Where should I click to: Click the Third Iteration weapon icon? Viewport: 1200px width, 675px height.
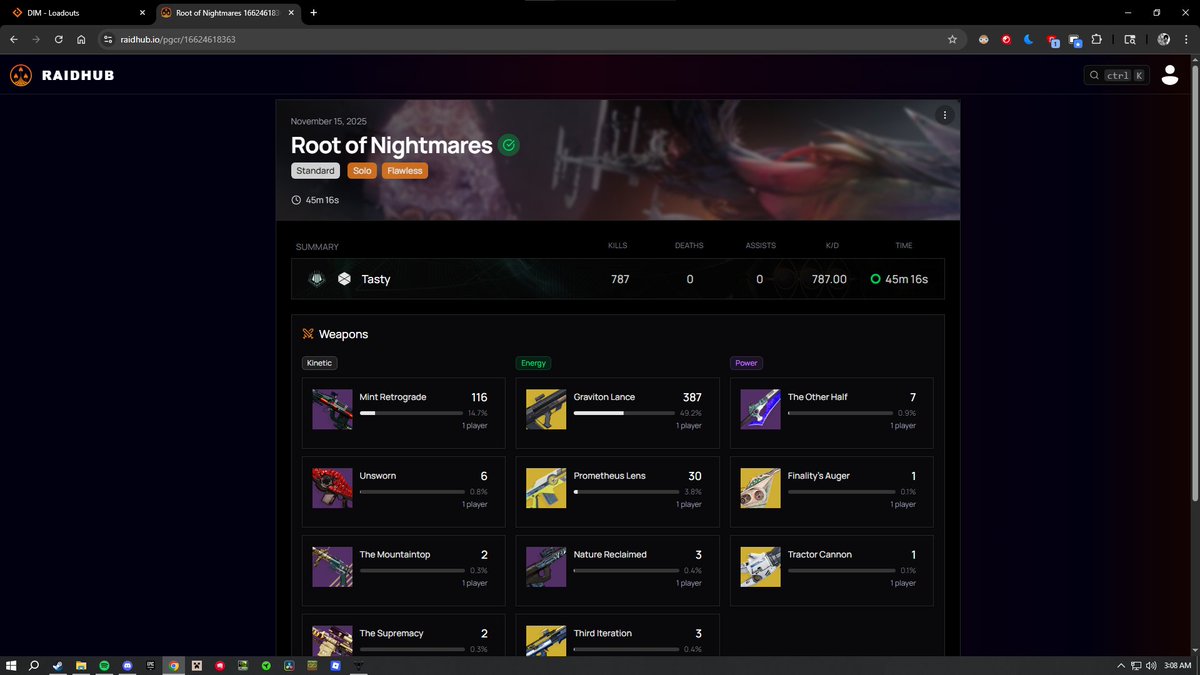(x=546, y=640)
